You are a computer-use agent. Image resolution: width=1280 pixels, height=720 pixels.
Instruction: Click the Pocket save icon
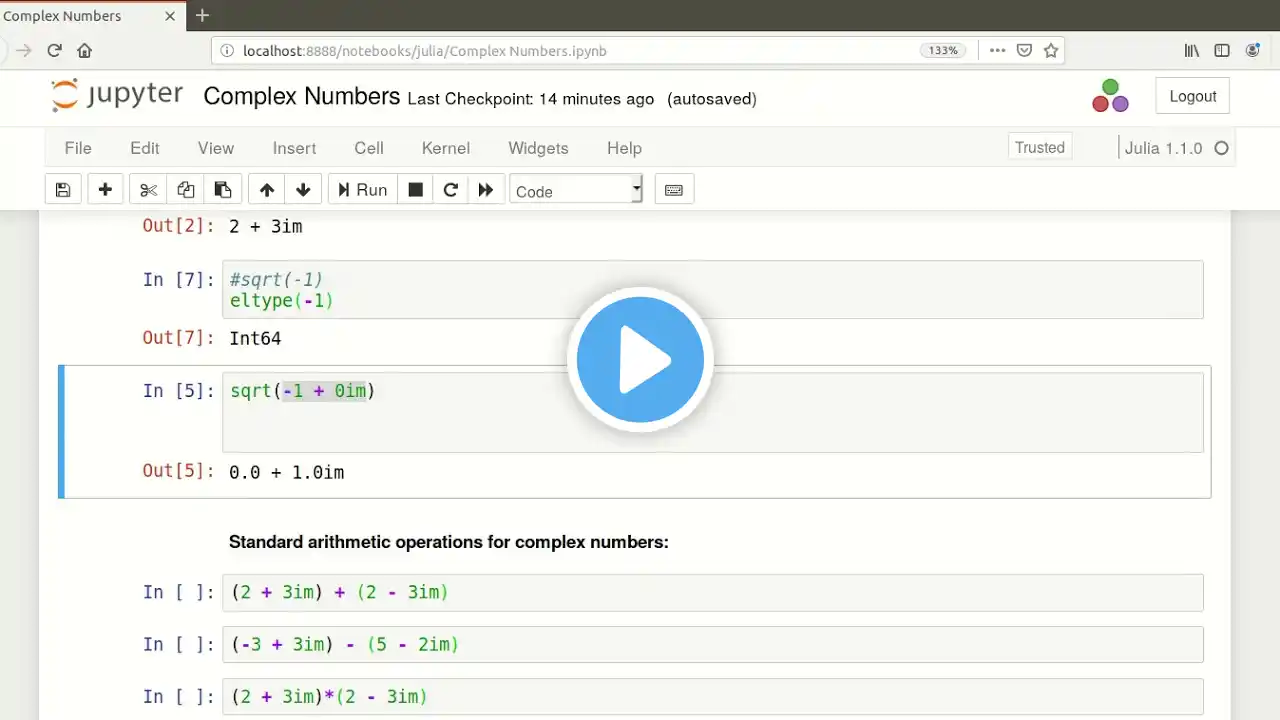[x=1024, y=50]
